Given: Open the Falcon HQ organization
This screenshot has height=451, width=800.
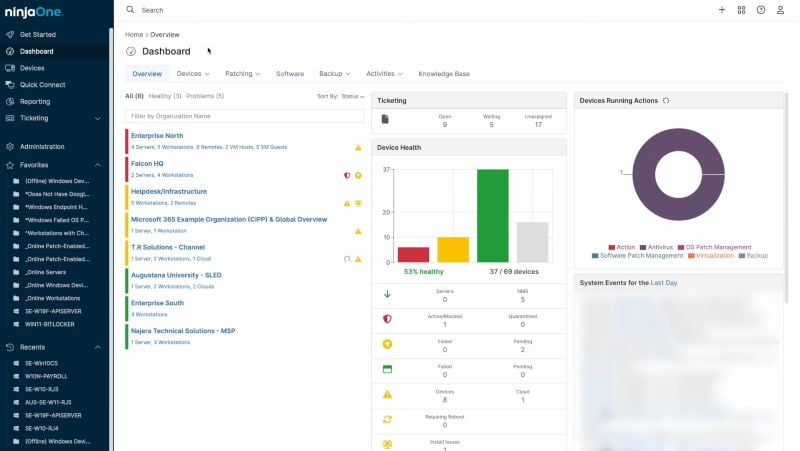Looking at the screenshot, I should click(147, 164).
